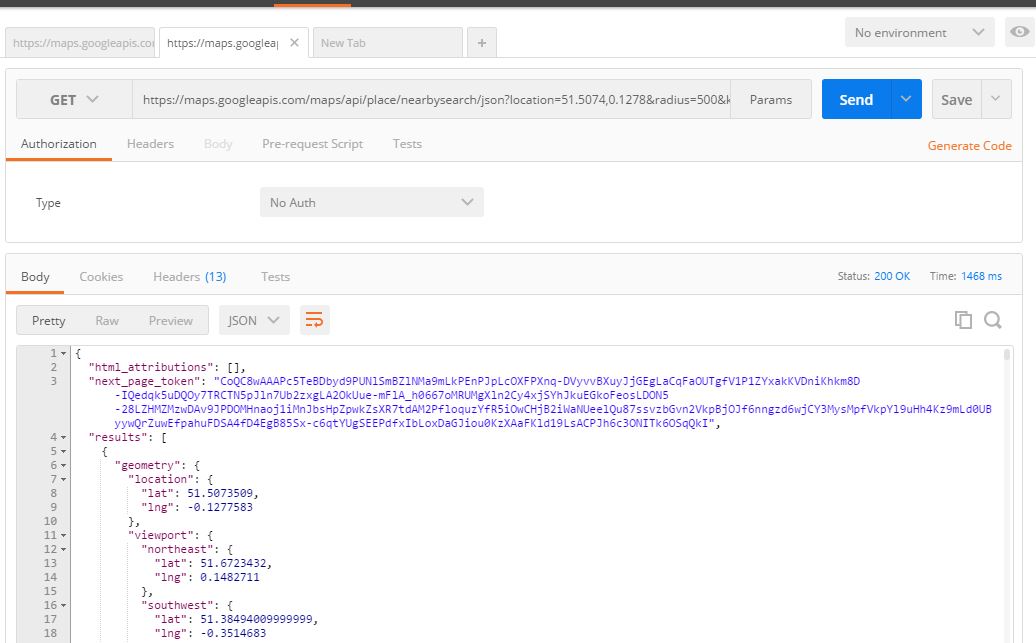This screenshot has width=1036, height=643.
Task: Open the GET method dropdown
Action: click(74, 100)
